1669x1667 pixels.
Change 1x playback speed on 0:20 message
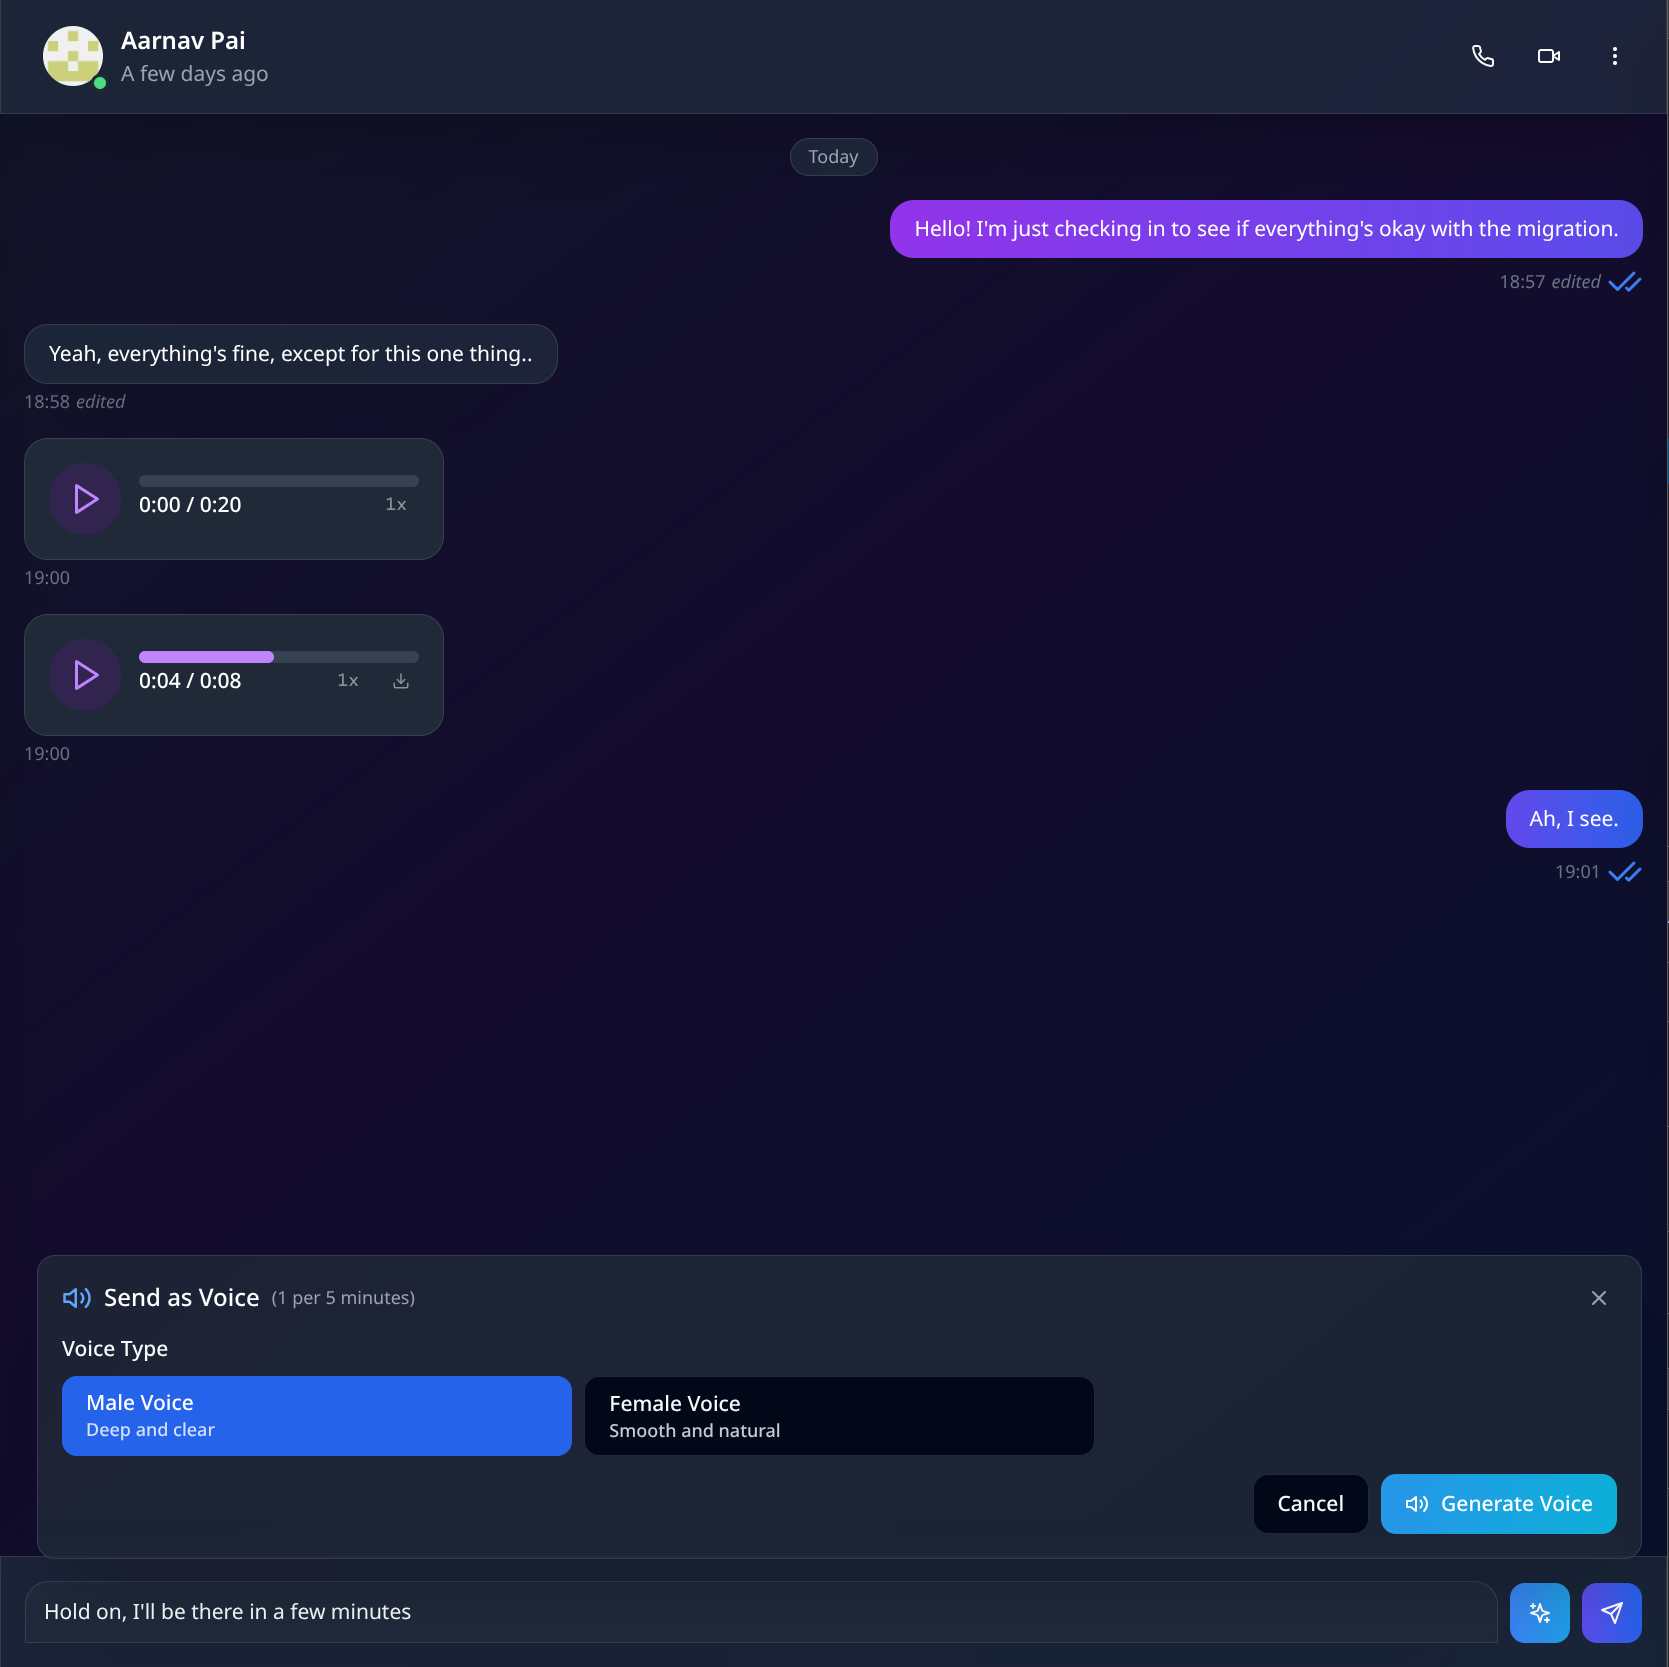(x=396, y=505)
